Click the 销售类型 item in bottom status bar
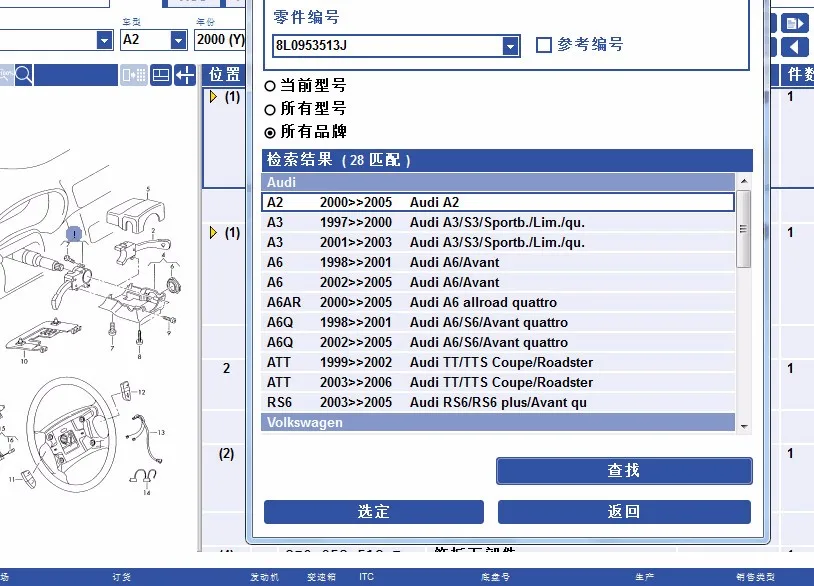Viewport: 814px width, 586px height. 755,577
